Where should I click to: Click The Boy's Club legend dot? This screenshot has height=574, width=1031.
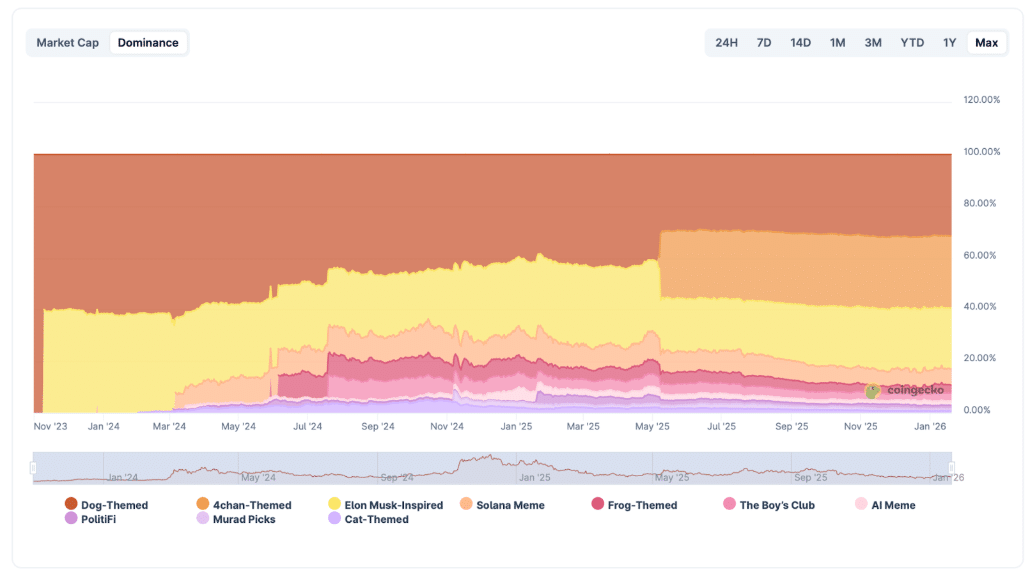730,505
